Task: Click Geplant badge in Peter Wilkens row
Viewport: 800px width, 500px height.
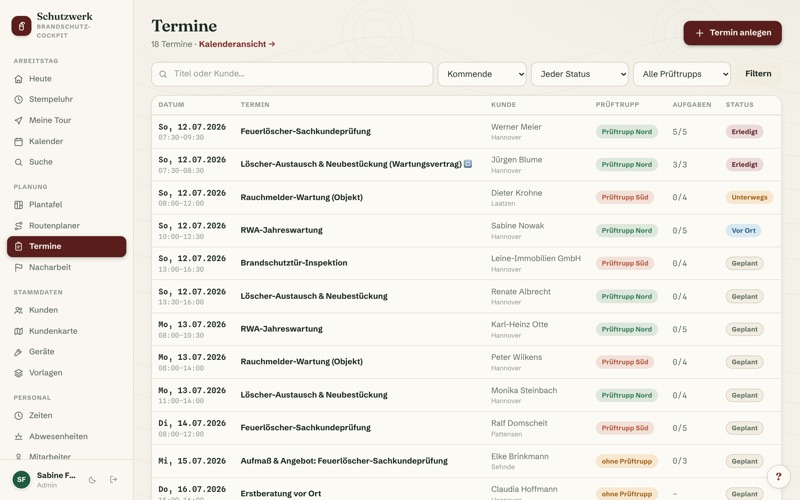Action: 744,362
